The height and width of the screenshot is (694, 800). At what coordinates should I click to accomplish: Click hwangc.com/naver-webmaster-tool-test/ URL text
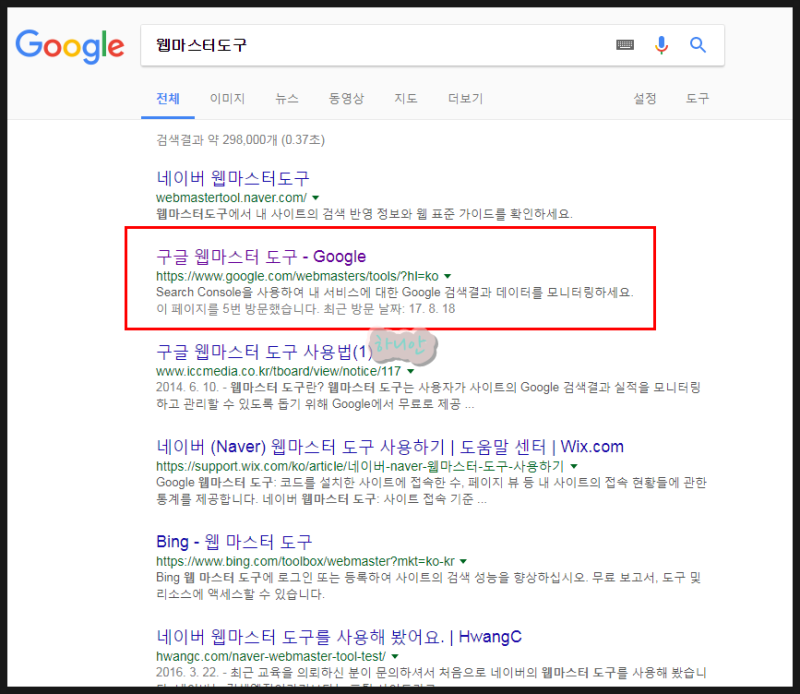[271, 656]
